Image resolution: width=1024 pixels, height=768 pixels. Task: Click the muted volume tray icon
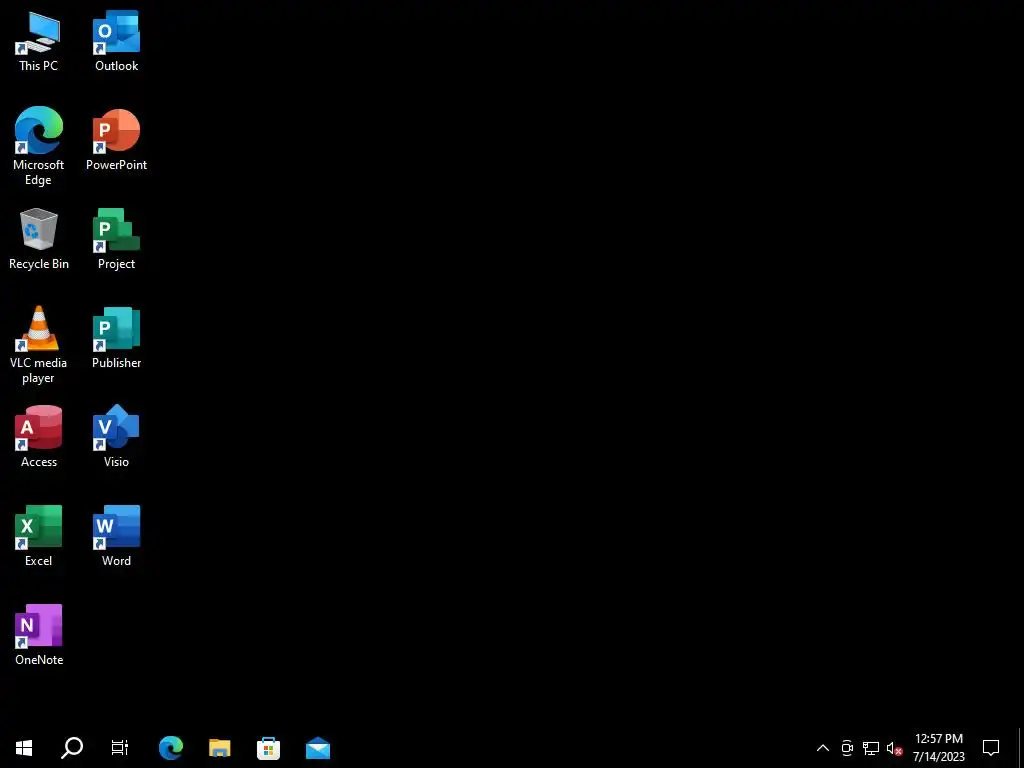[894, 748]
